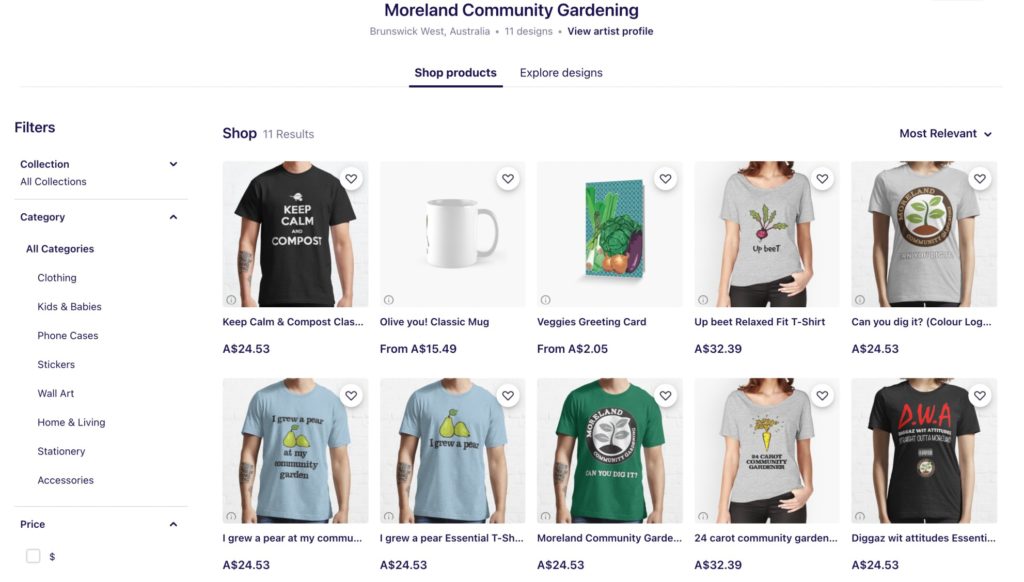The image size is (1024, 582).
Task: Click heart on 24 carot community gardener shirt
Action: click(822, 395)
